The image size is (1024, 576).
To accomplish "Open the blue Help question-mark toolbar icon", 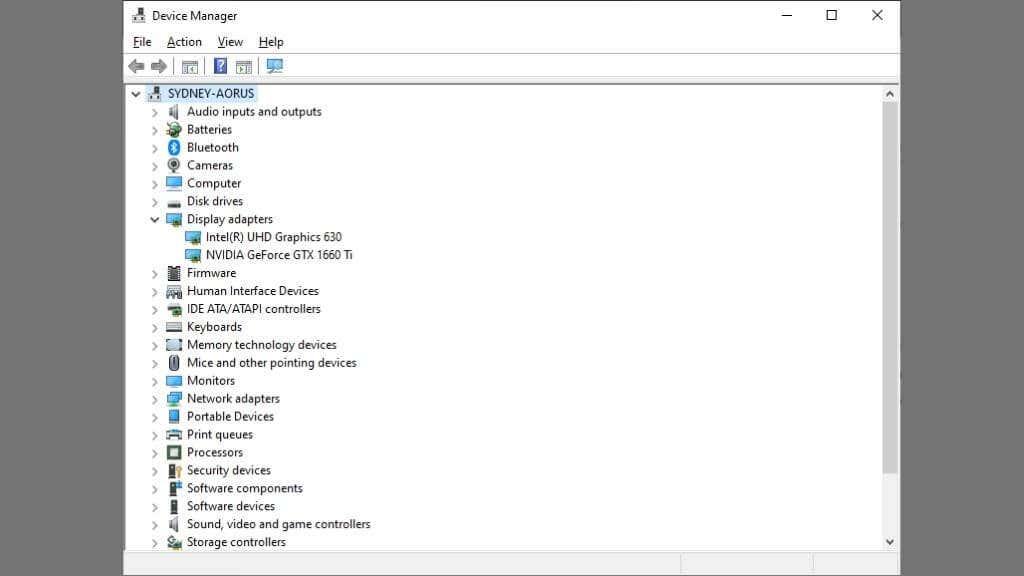I will point(220,66).
